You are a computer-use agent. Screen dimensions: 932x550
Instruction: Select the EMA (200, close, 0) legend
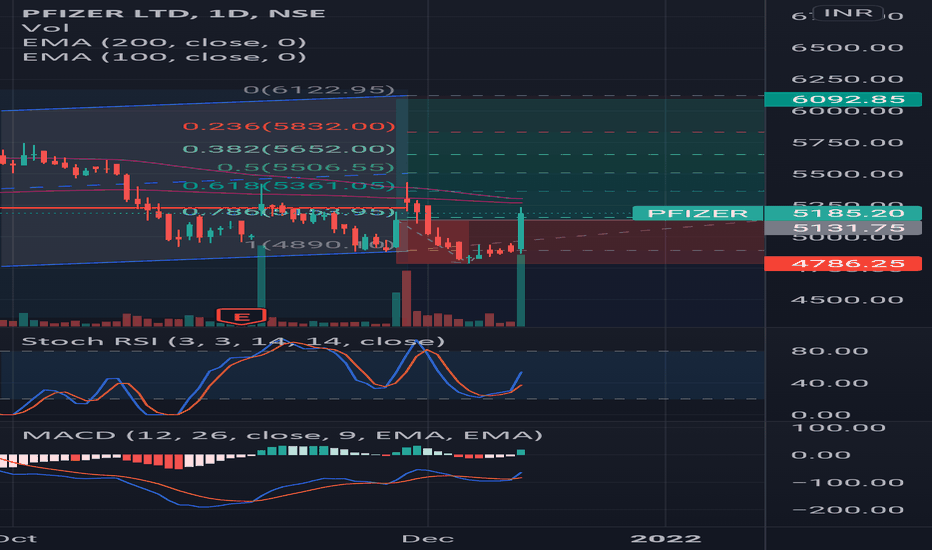(x=164, y=42)
